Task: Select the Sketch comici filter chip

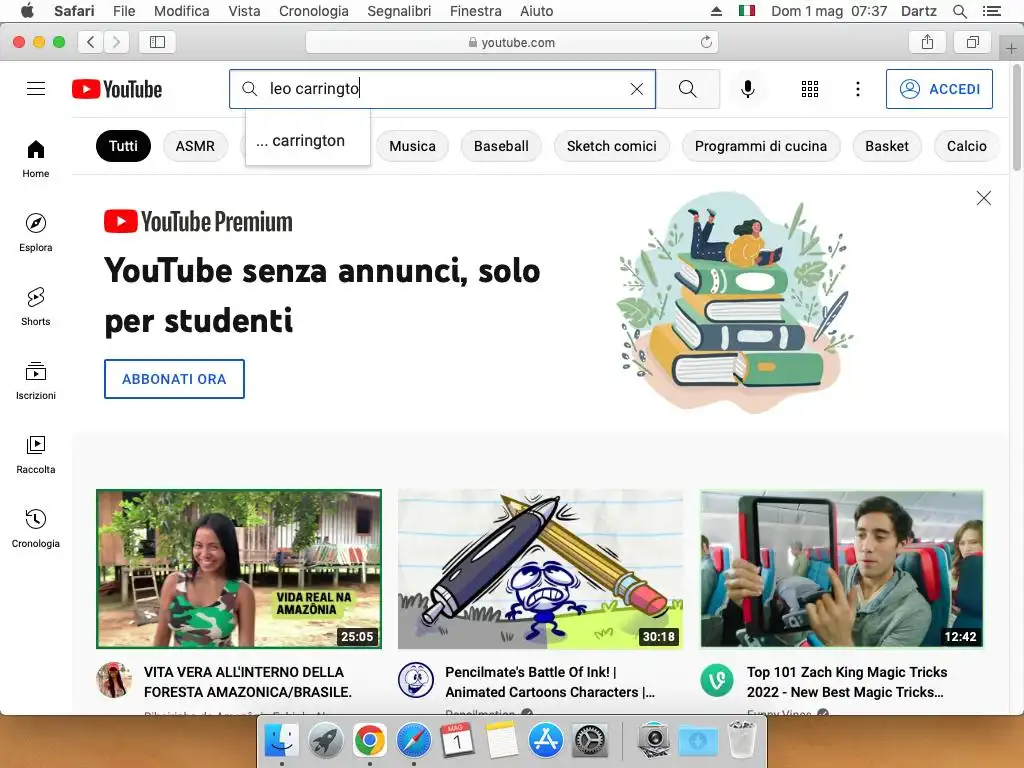Action: tap(611, 146)
